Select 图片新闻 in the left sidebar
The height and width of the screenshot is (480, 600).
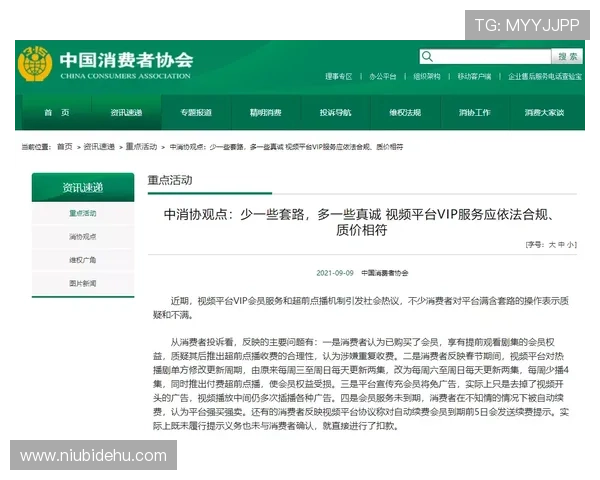point(83,283)
